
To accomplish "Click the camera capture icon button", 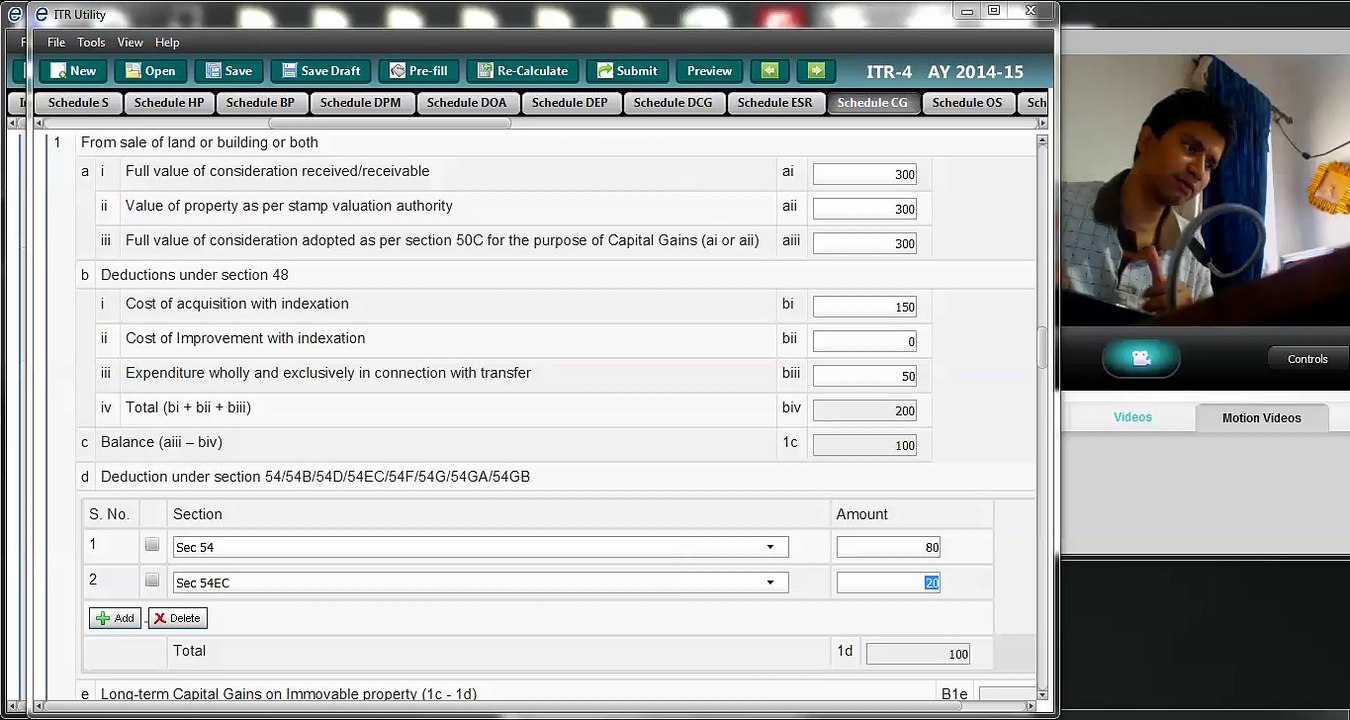I will (x=1141, y=358).
